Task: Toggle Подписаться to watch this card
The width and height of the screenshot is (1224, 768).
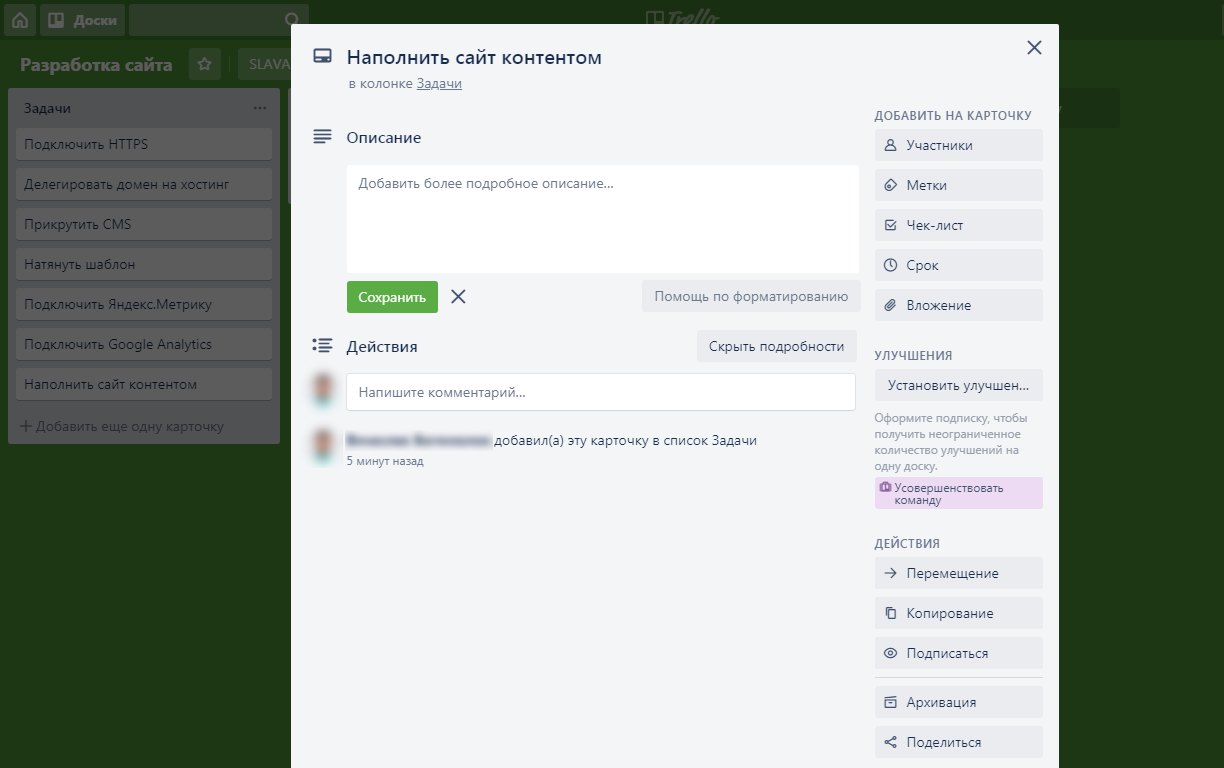Action: [958, 653]
